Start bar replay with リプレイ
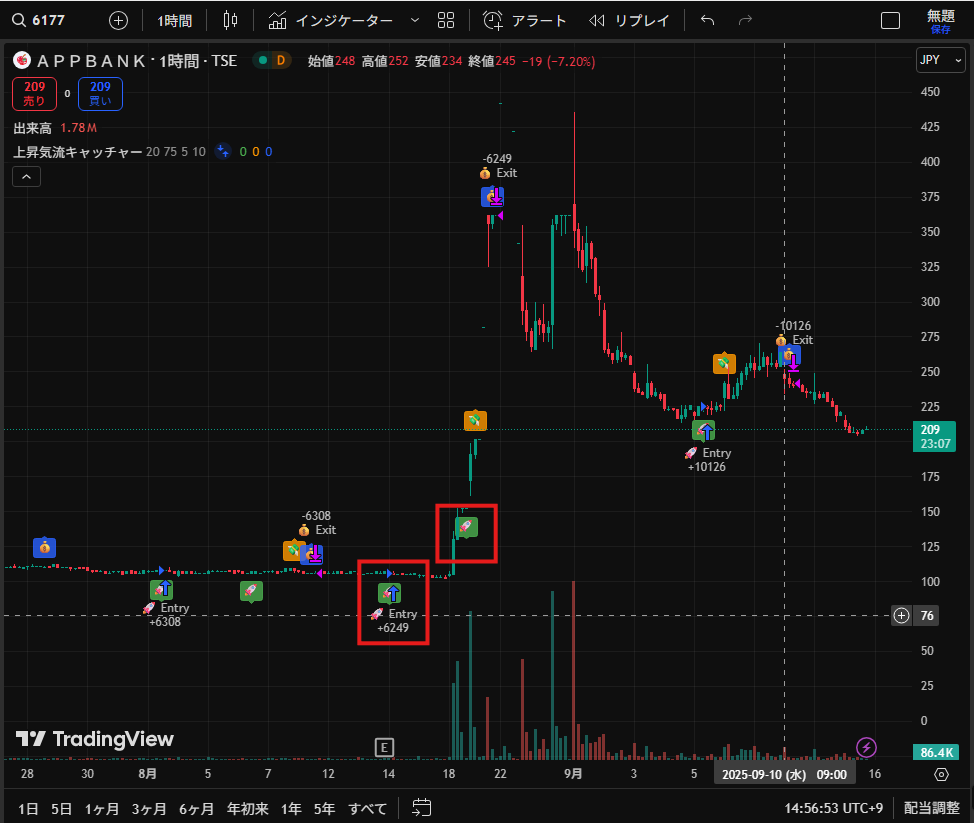 629,20
